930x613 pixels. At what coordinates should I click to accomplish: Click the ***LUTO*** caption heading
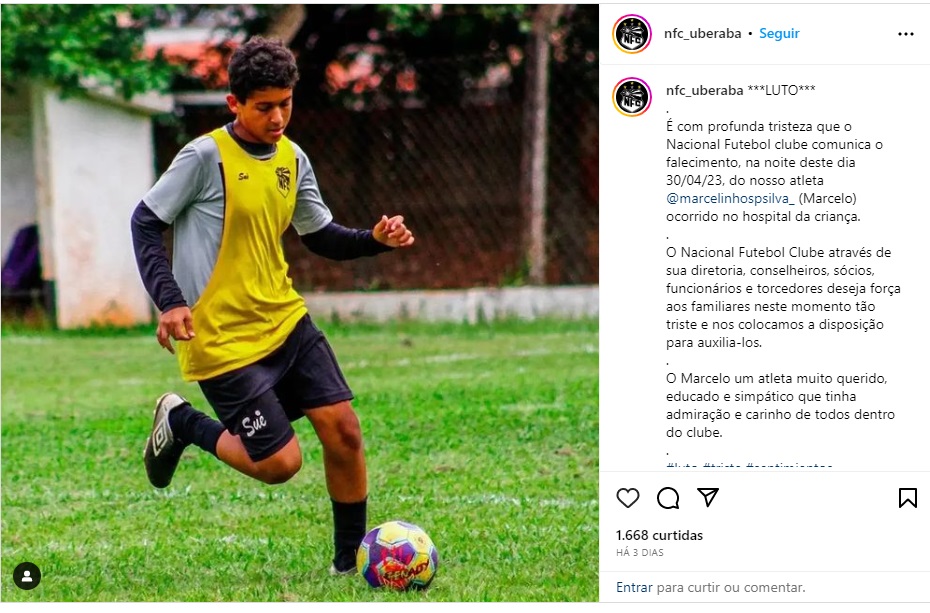[x=781, y=90]
